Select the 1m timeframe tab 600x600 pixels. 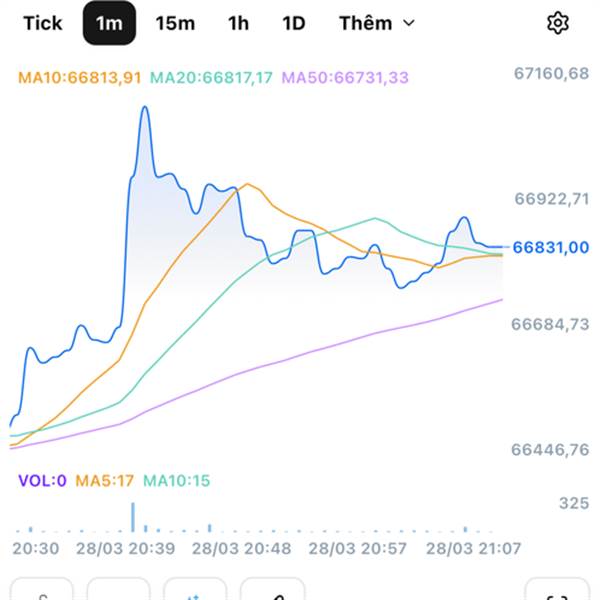109,23
